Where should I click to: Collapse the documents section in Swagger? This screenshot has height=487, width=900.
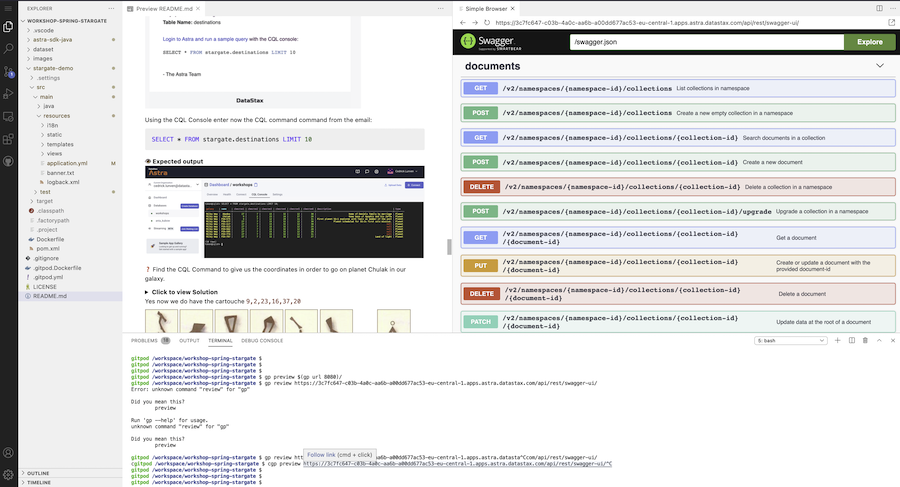[x=879, y=66]
